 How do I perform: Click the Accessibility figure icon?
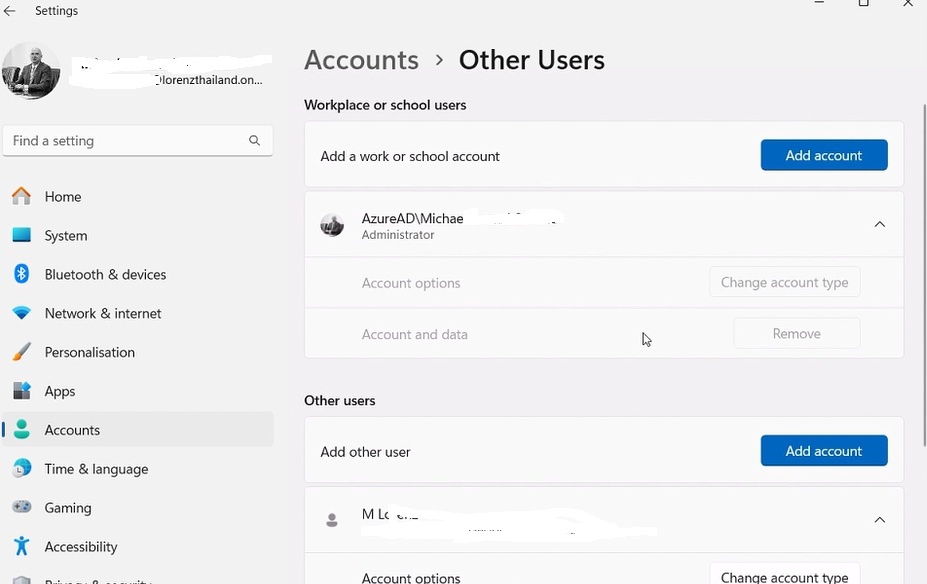(21, 547)
